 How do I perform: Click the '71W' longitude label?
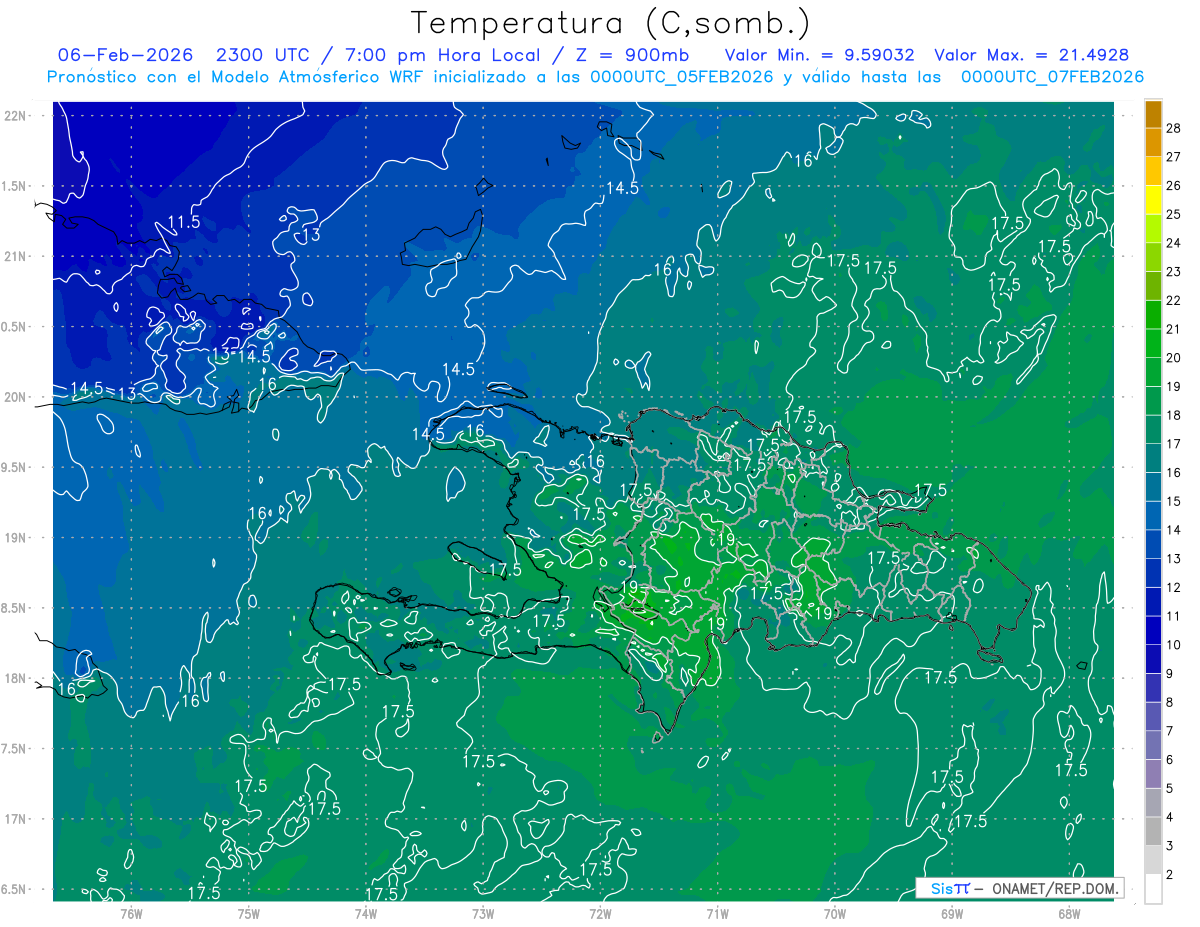pyautogui.click(x=717, y=913)
